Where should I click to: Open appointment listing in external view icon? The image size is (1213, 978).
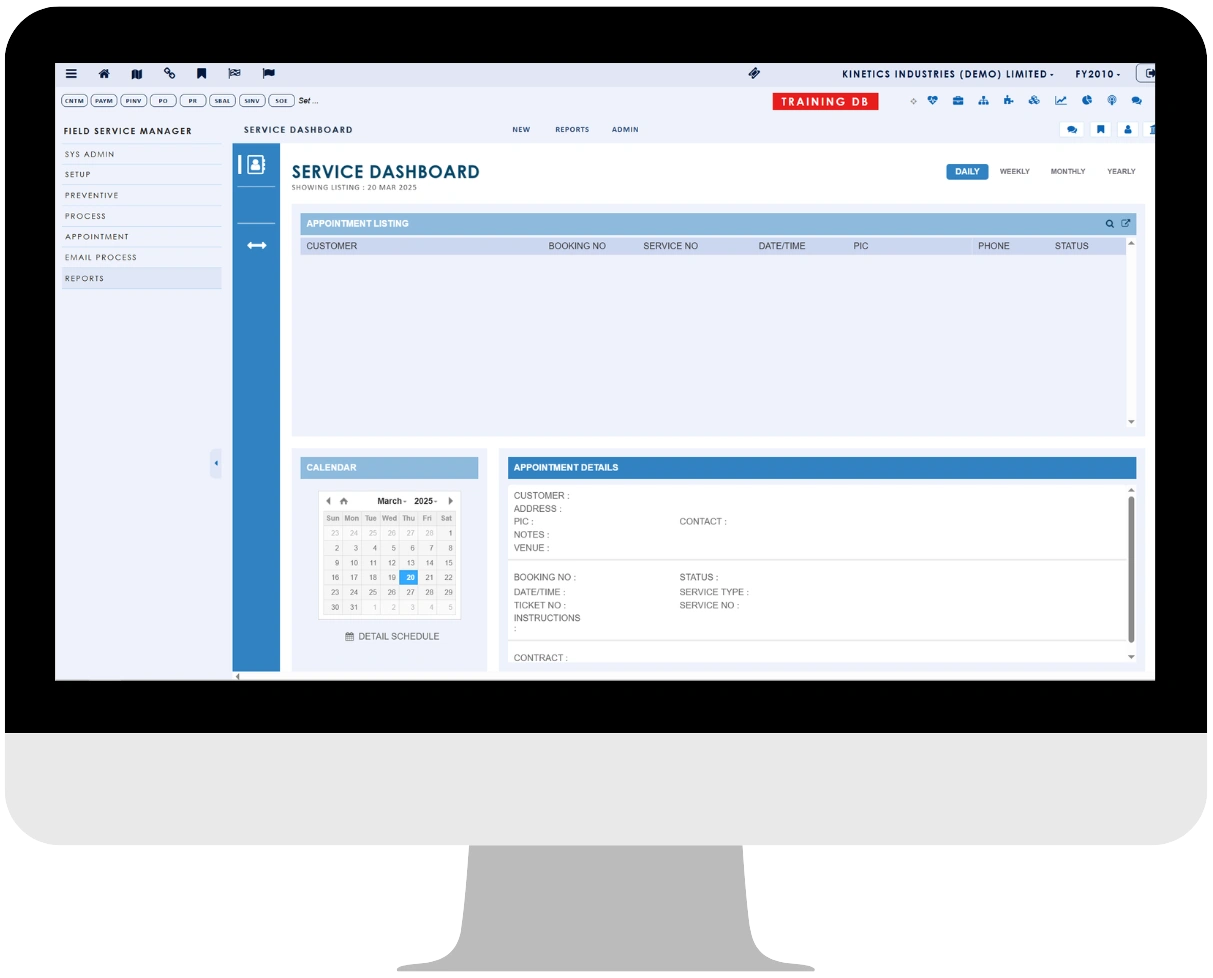(1125, 224)
